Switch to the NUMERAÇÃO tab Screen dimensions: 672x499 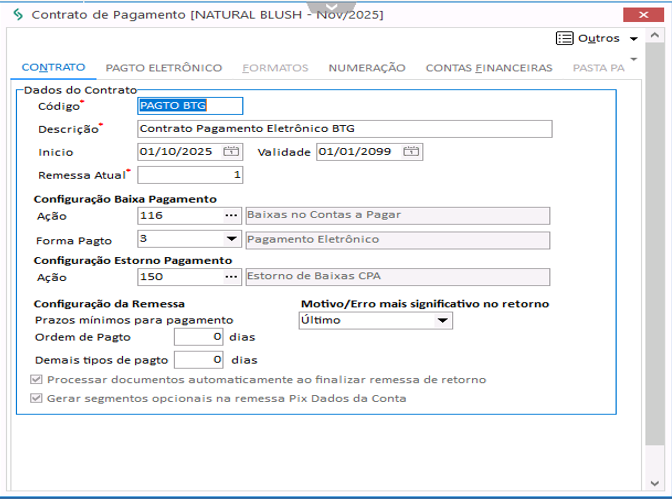tap(367, 68)
